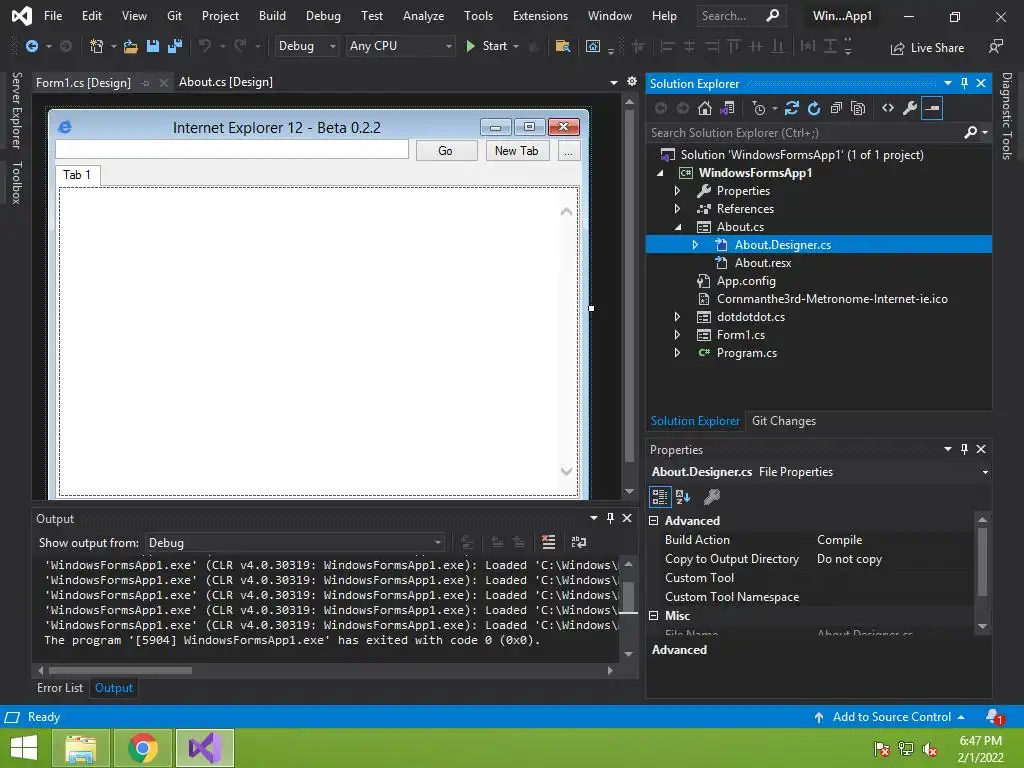
Task: Click the New Project toolbar icon
Action: click(x=96, y=46)
